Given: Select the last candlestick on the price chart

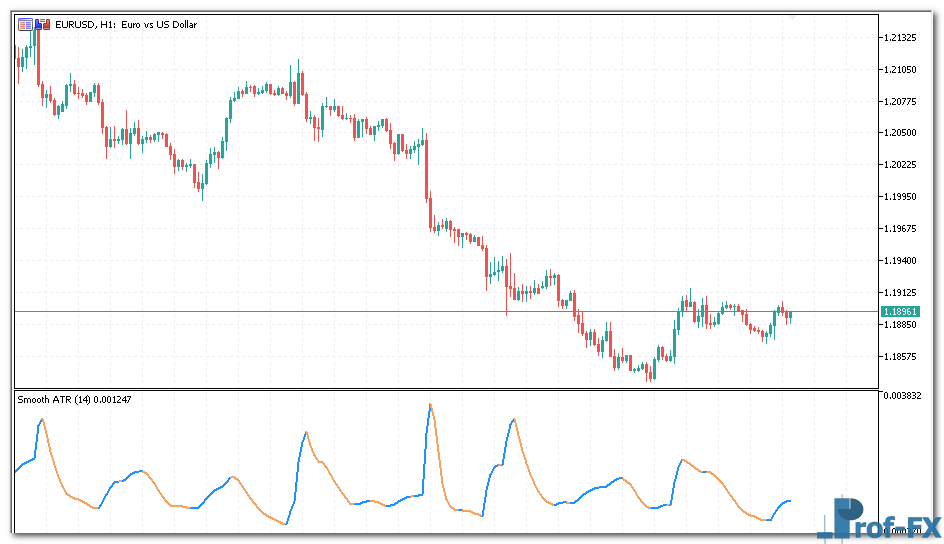Looking at the screenshot, I should pyautogui.click(x=789, y=316).
